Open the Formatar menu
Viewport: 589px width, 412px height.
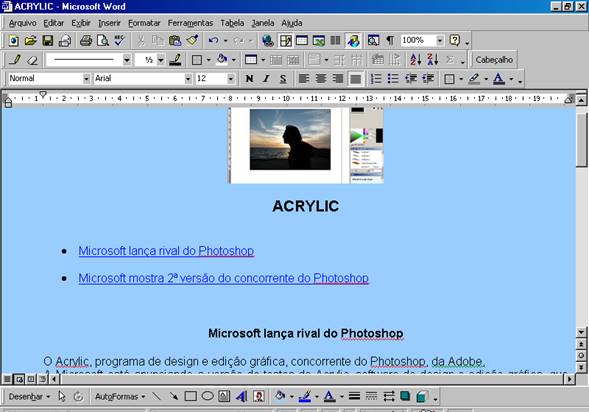pos(144,23)
